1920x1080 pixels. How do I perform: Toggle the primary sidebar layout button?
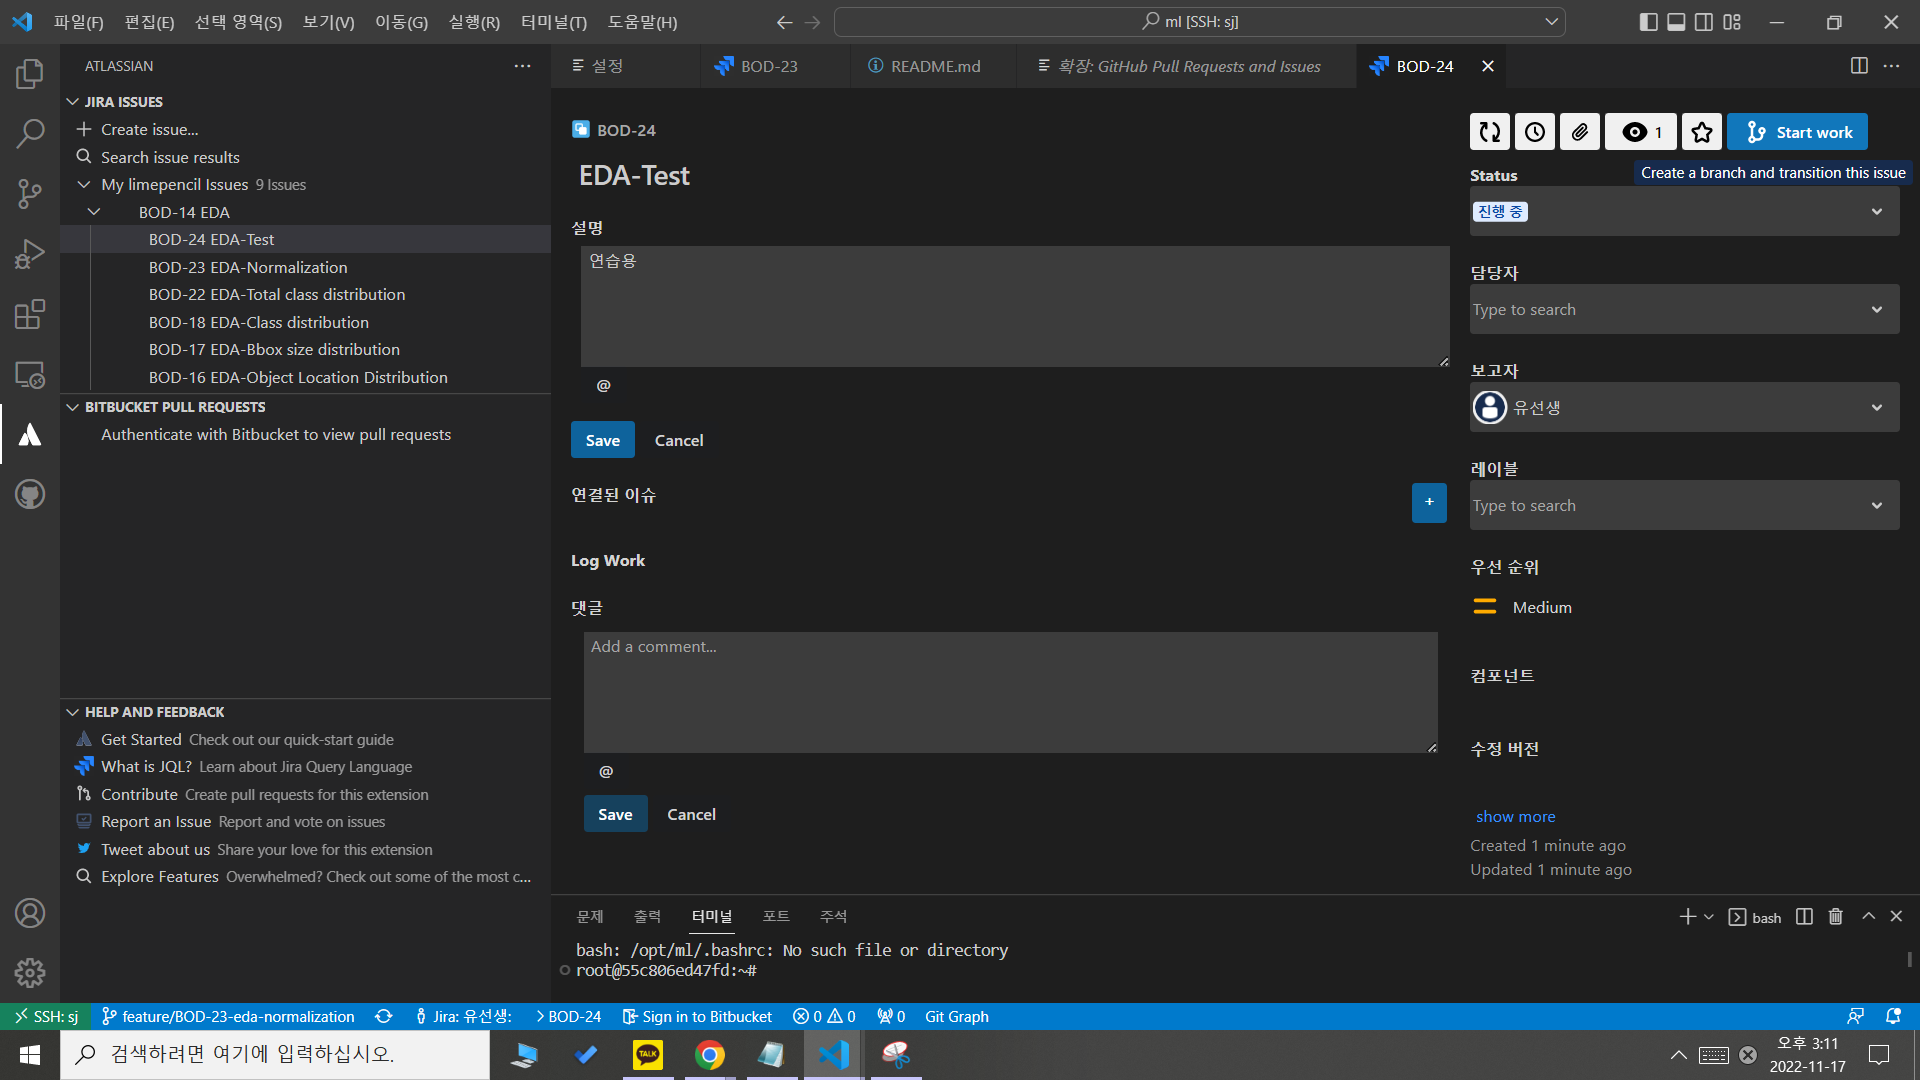click(x=1648, y=22)
